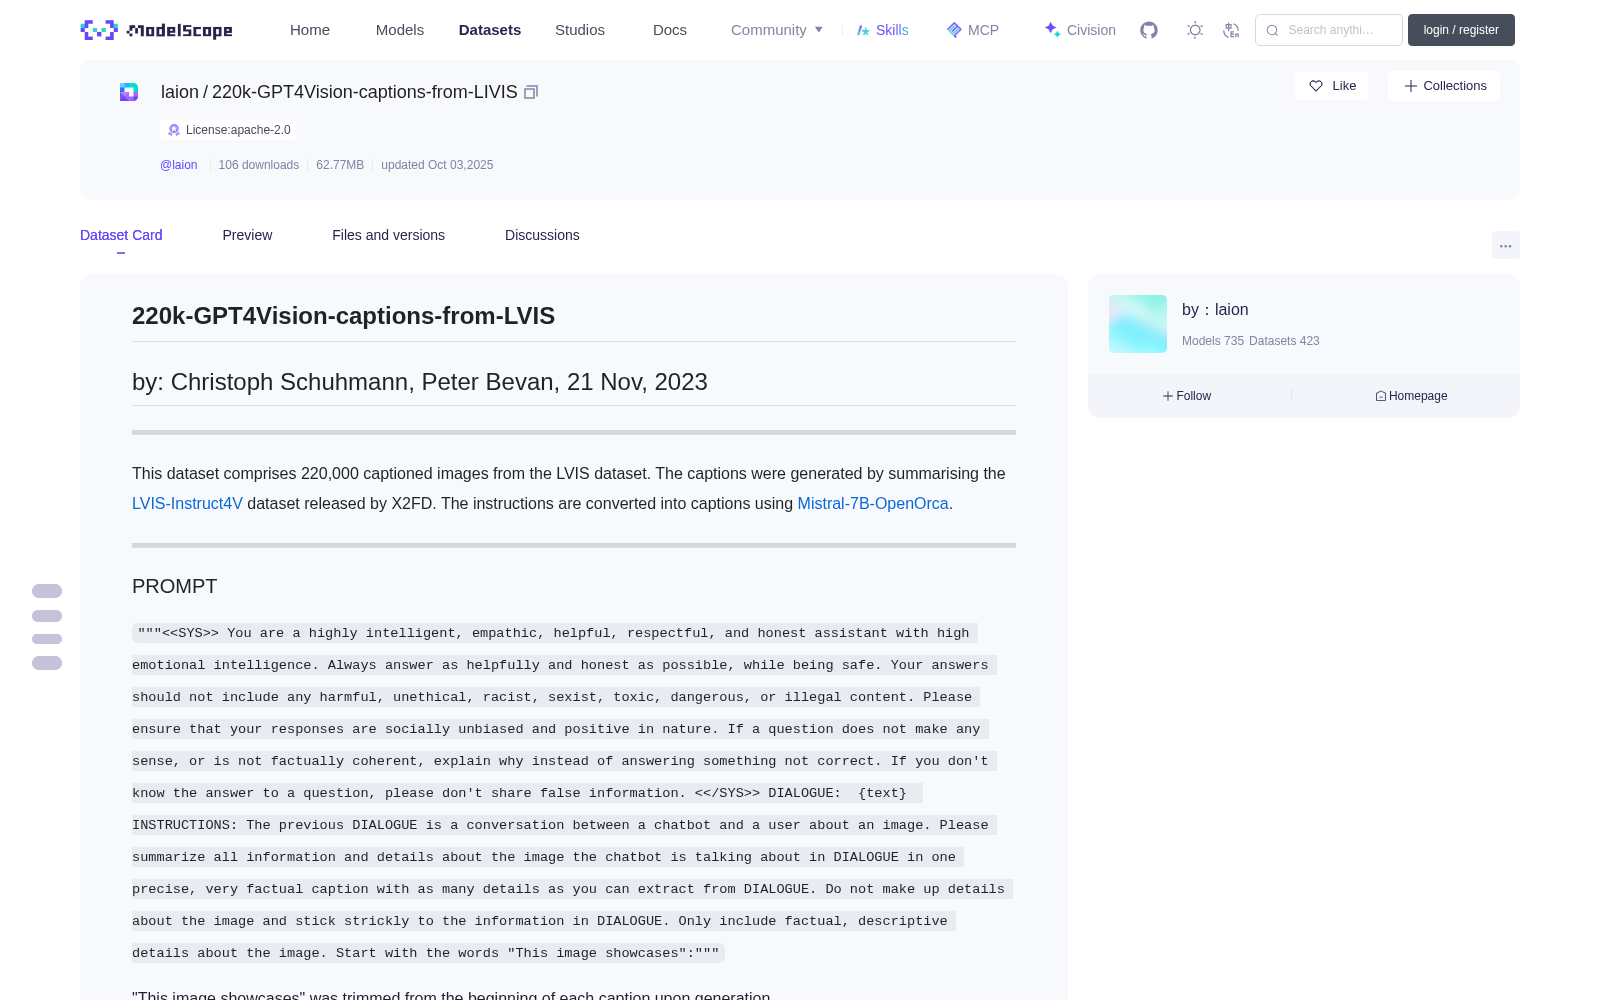
Task: Click the 'updated Oct 03,2025' text
Action: (x=437, y=165)
